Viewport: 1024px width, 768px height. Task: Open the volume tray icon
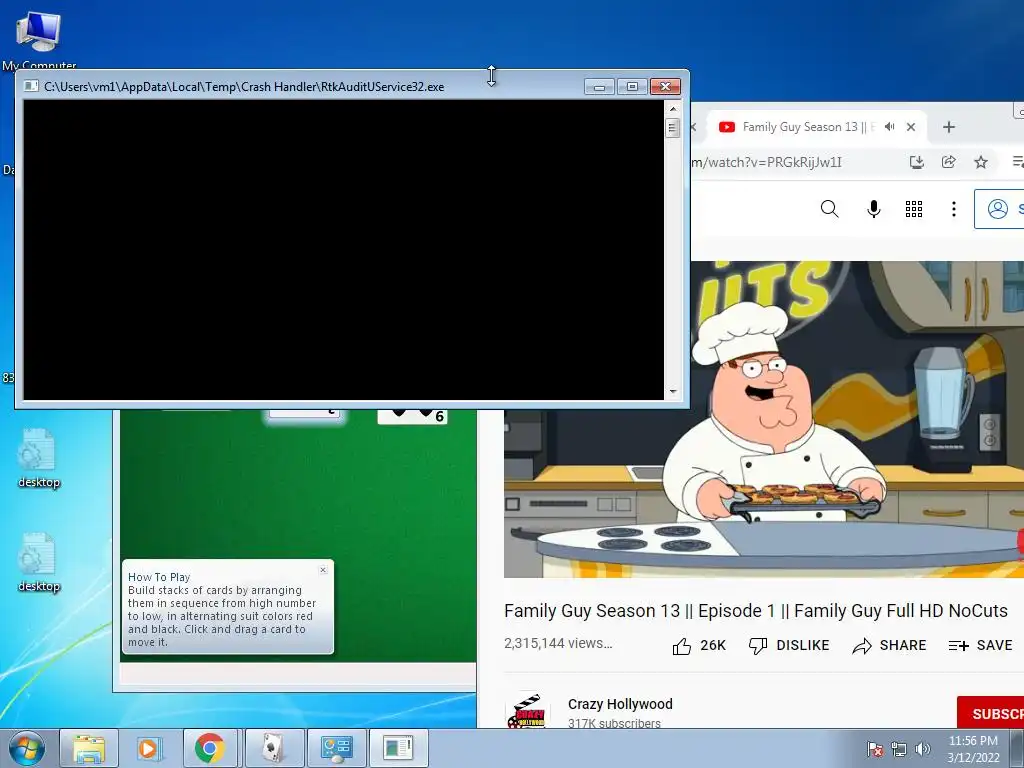point(923,748)
